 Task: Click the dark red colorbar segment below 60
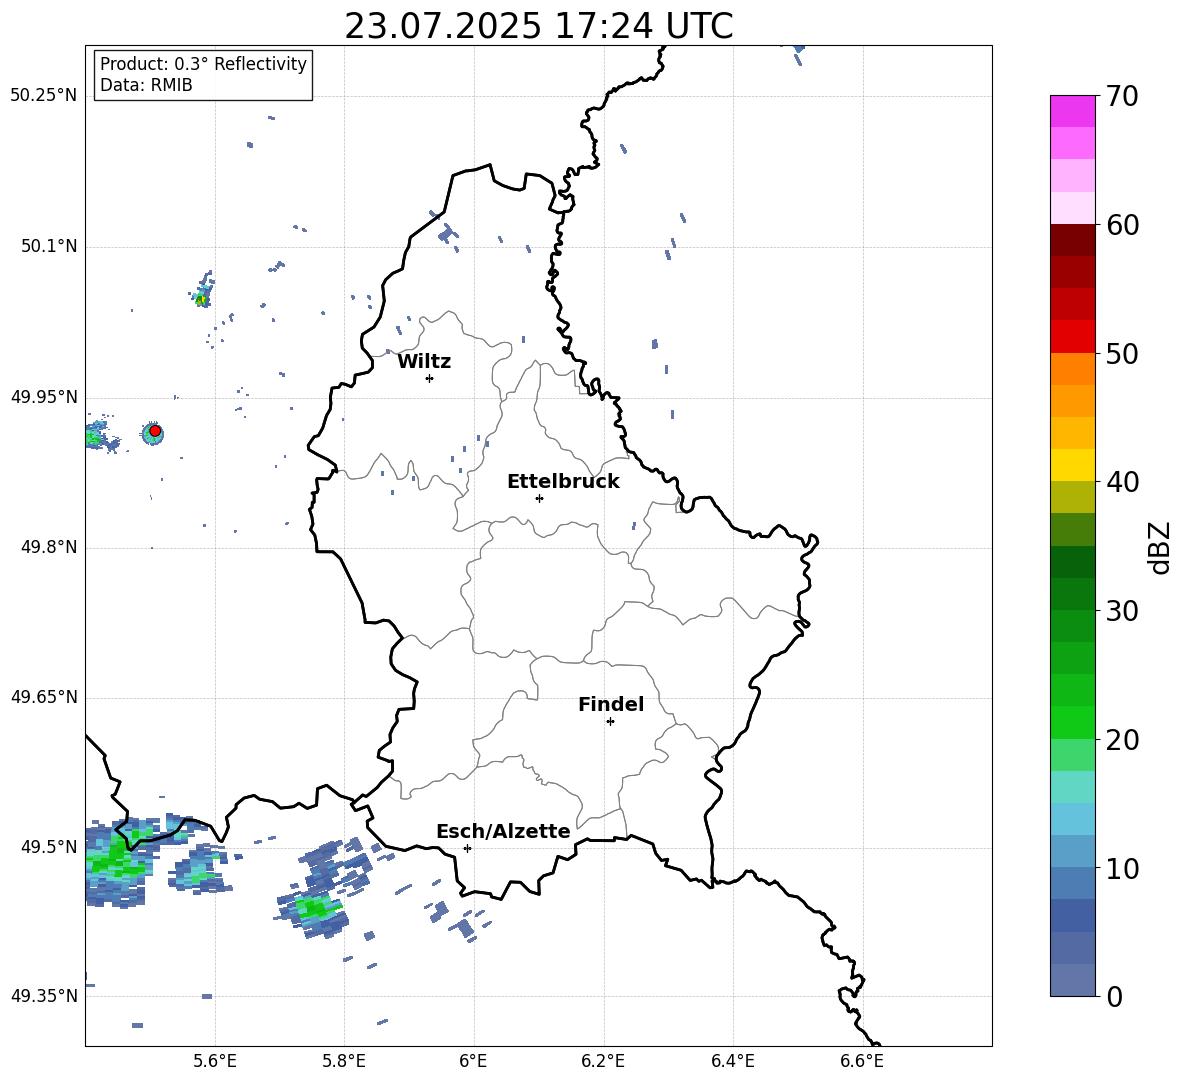click(1072, 240)
